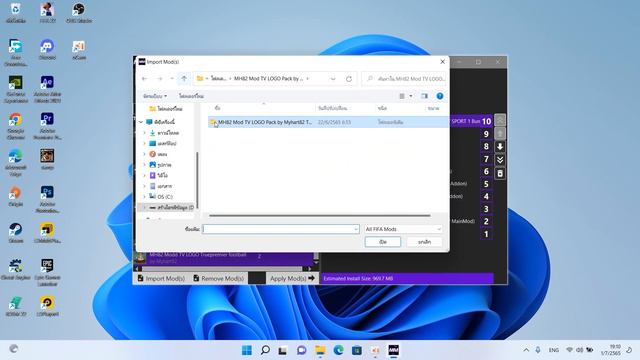This screenshot has height=360, width=640.
Task: Open Adobe Premiere Pro desktop shortcut
Action: click(x=47, y=126)
